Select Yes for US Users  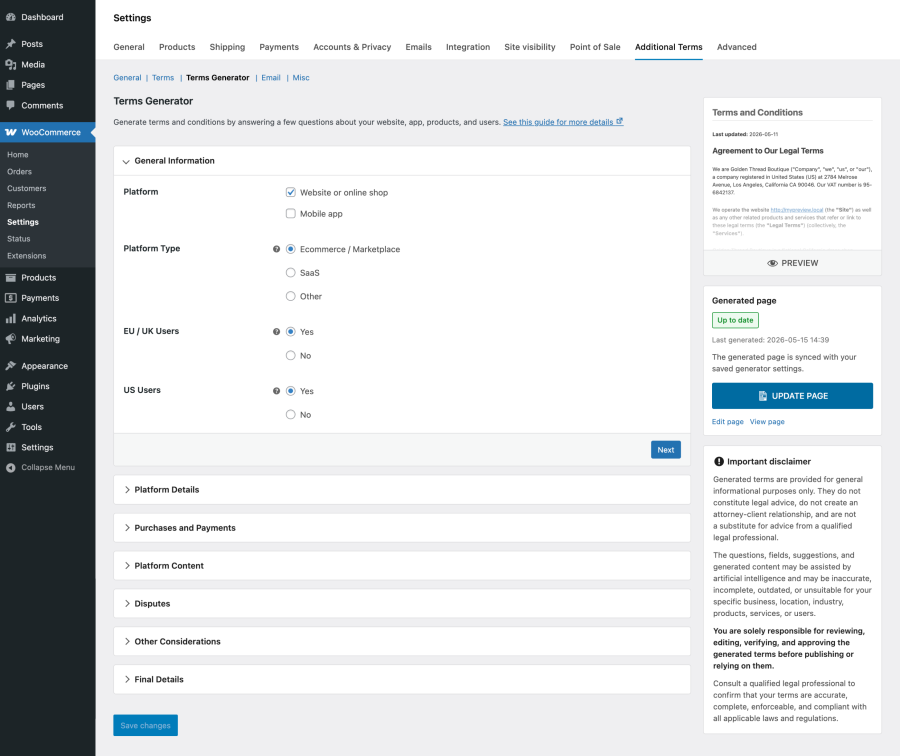coord(290,391)
